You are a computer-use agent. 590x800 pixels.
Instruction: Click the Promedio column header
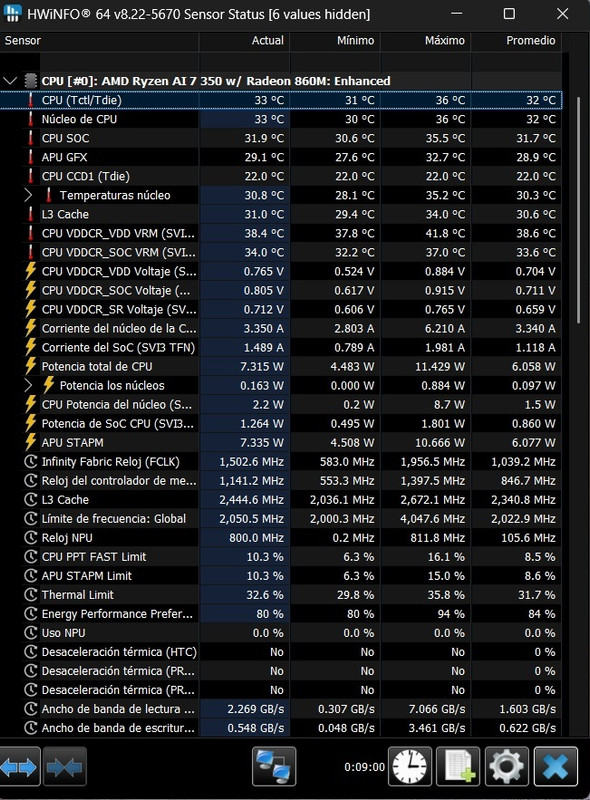pyautogui.click(x=517, y=41)
